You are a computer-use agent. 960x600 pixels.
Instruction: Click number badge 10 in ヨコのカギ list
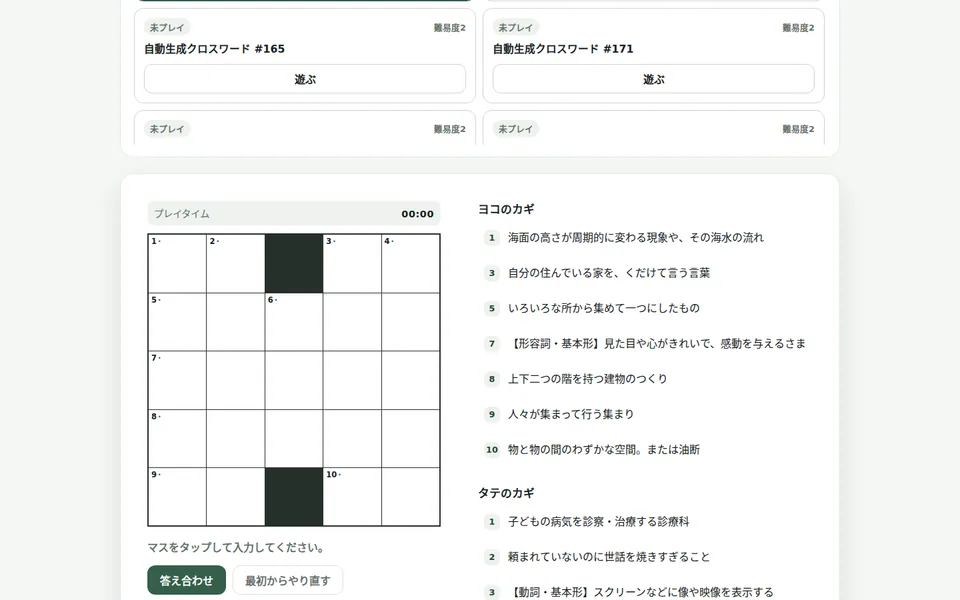click(x=492, y=449)
